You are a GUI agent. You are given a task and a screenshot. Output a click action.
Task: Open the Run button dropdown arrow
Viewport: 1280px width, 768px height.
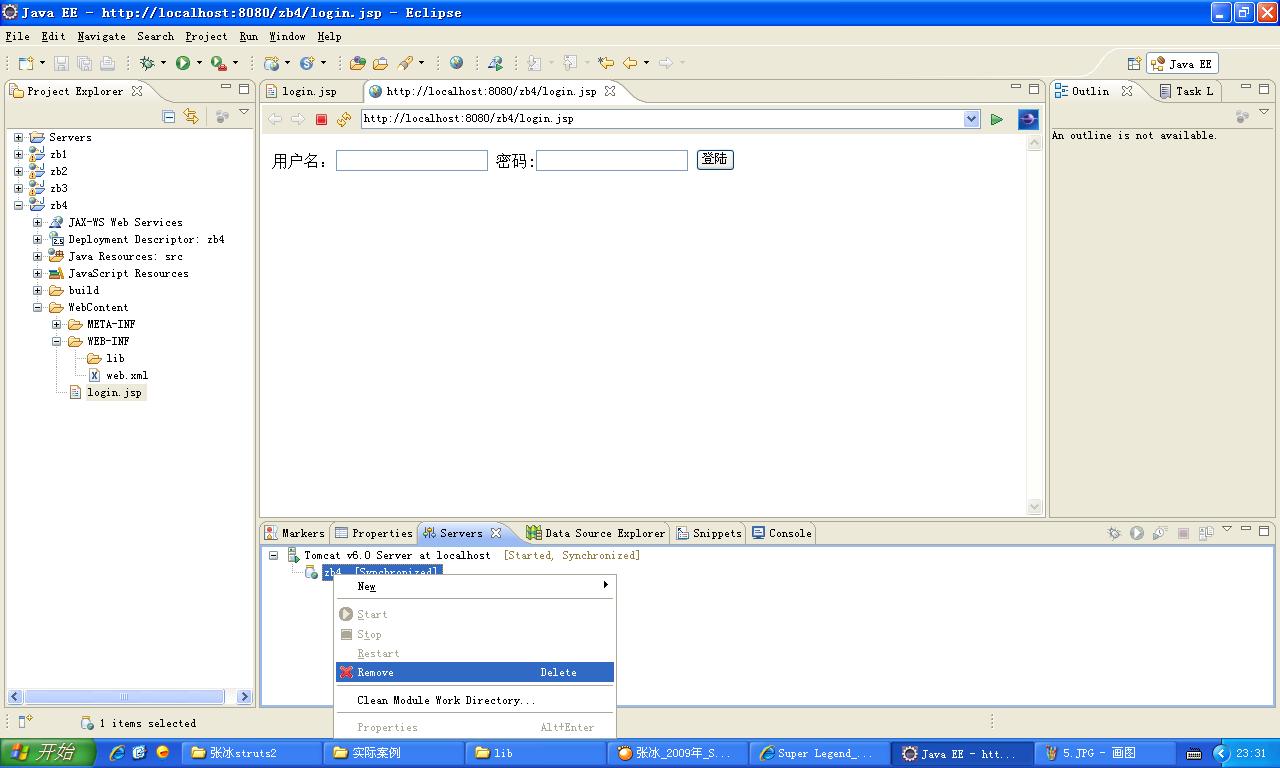pos(199,63)
